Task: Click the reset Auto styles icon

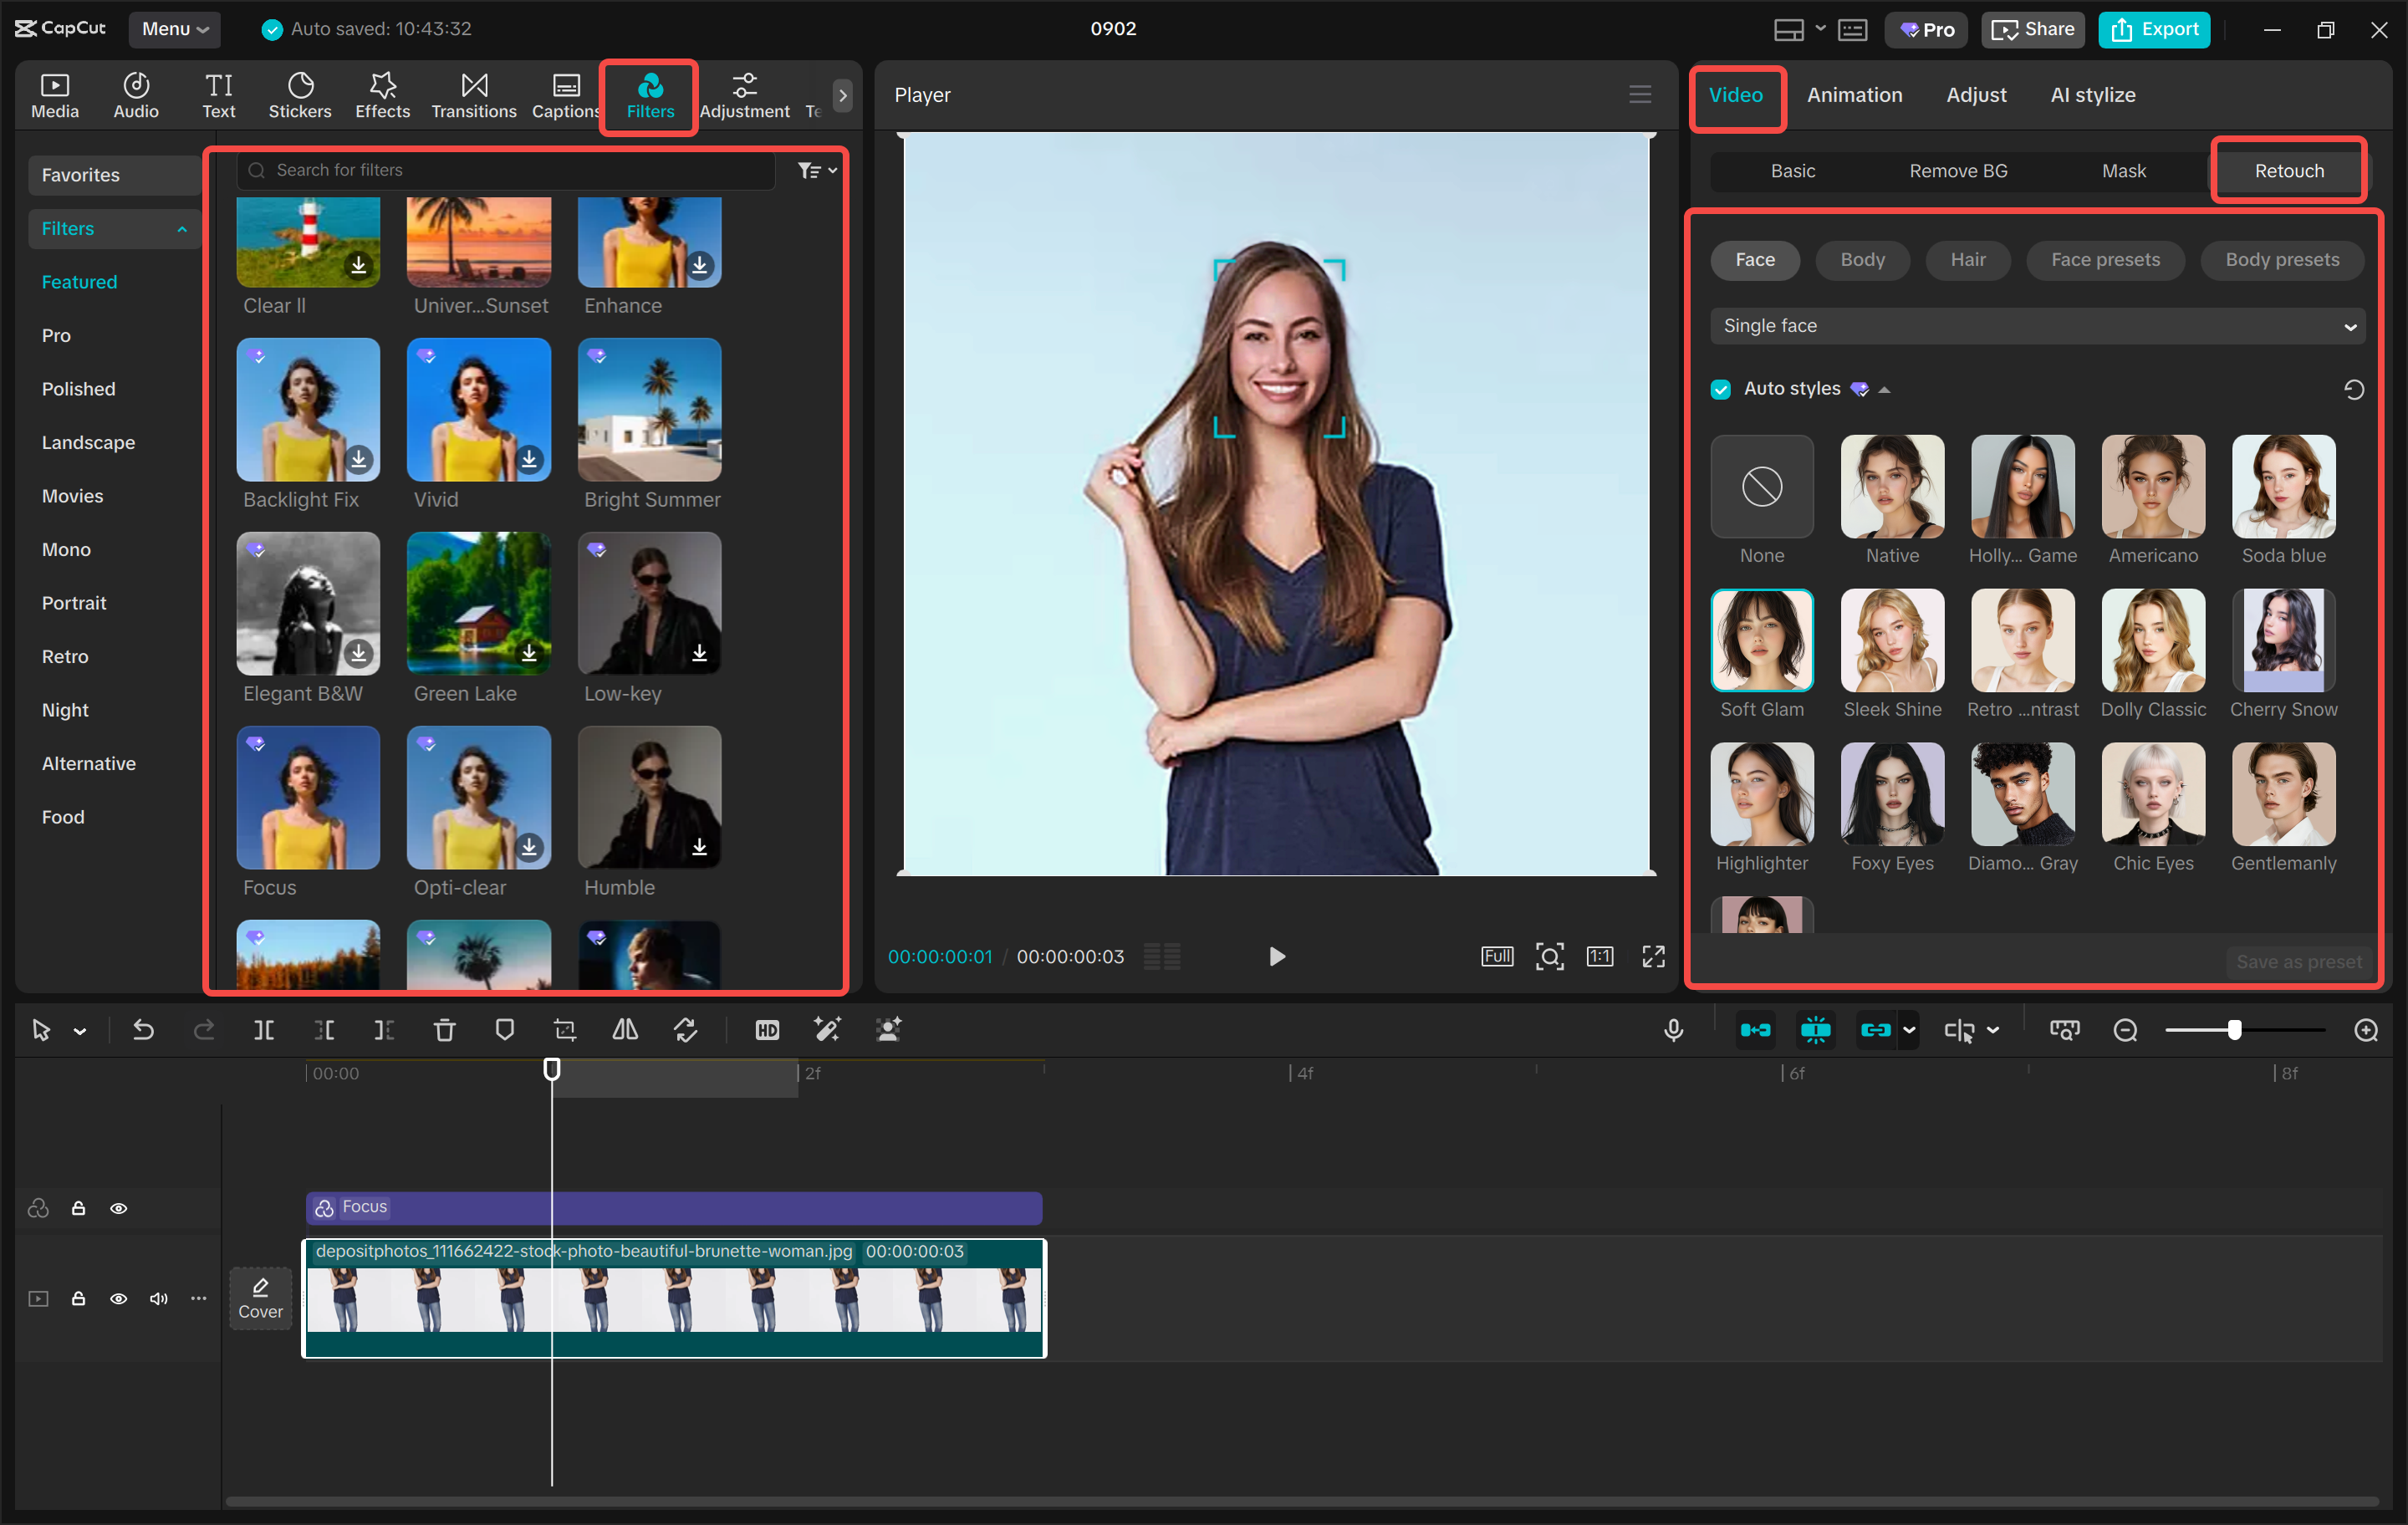Action: coord(2354,389)
